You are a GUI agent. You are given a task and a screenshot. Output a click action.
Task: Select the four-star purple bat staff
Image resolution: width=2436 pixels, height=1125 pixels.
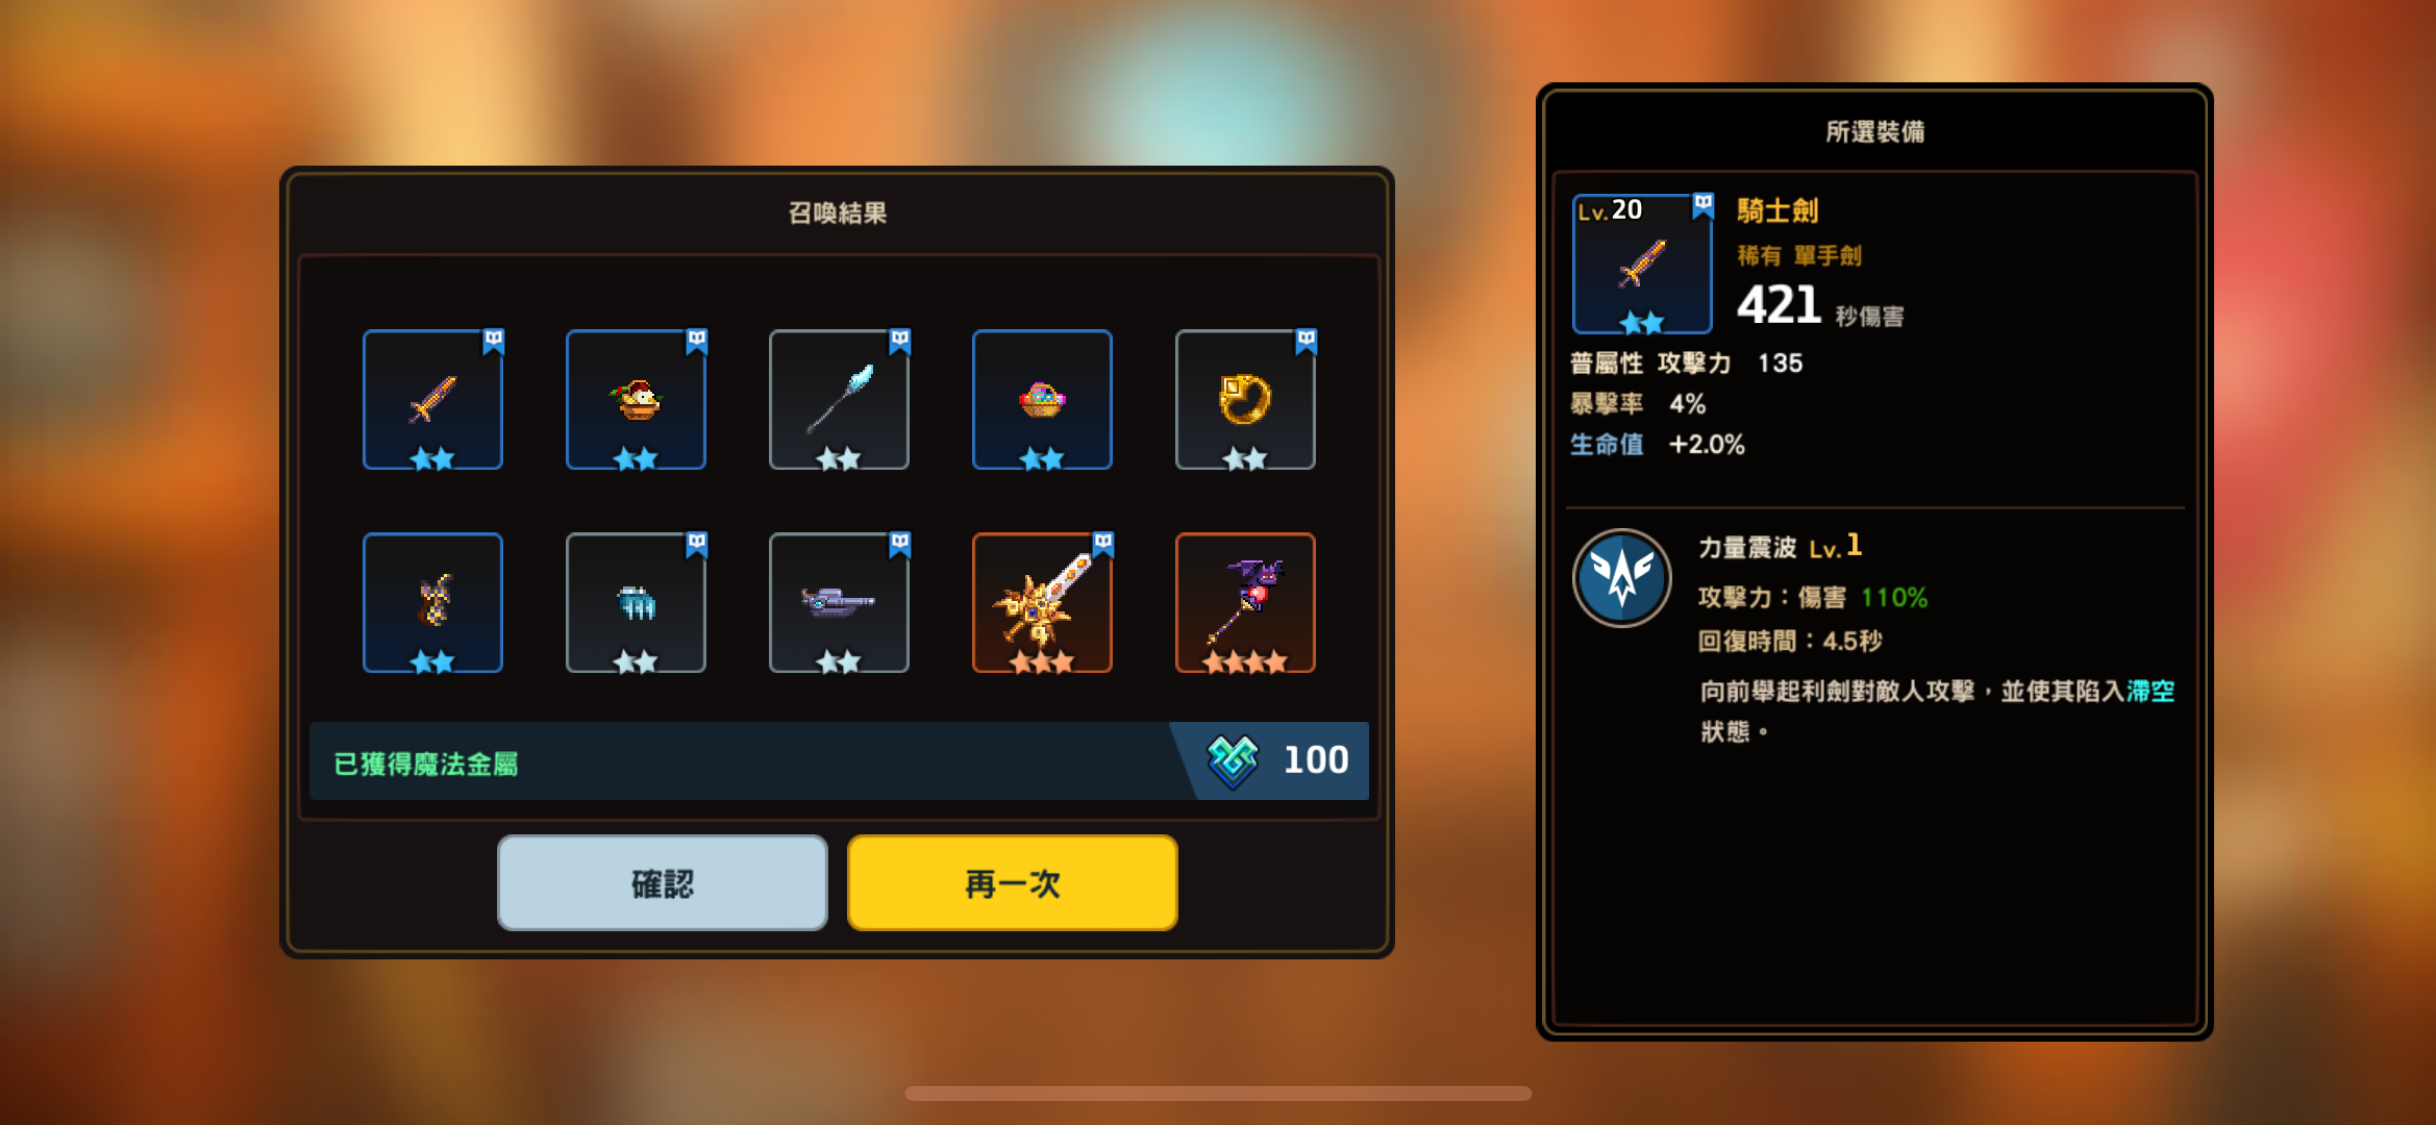tap(1245, 603)
